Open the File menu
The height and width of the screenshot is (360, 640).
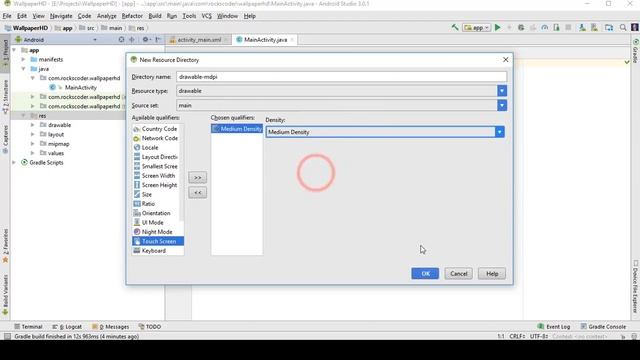7,16
